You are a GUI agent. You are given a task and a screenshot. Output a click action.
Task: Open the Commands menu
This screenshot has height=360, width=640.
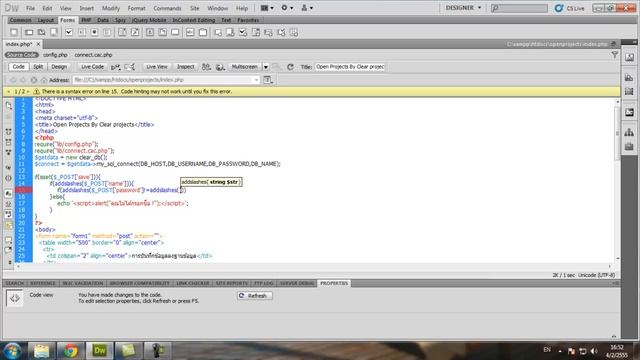pyautogui.click(x=167, y=8)
